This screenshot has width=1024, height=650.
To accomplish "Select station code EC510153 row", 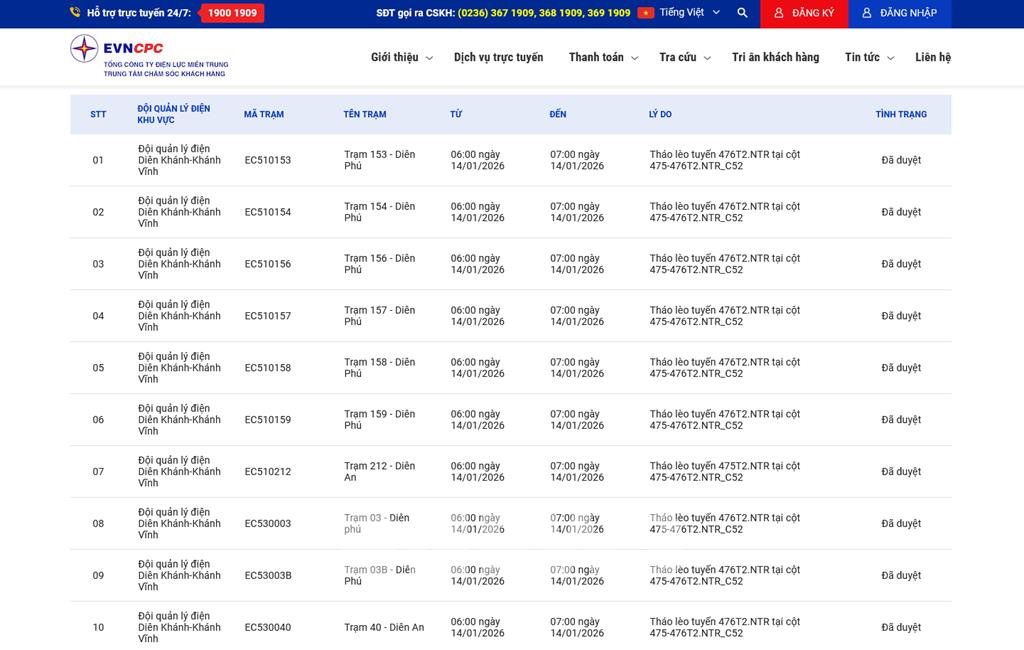I will pyautogui.click(x=268, y=160).
